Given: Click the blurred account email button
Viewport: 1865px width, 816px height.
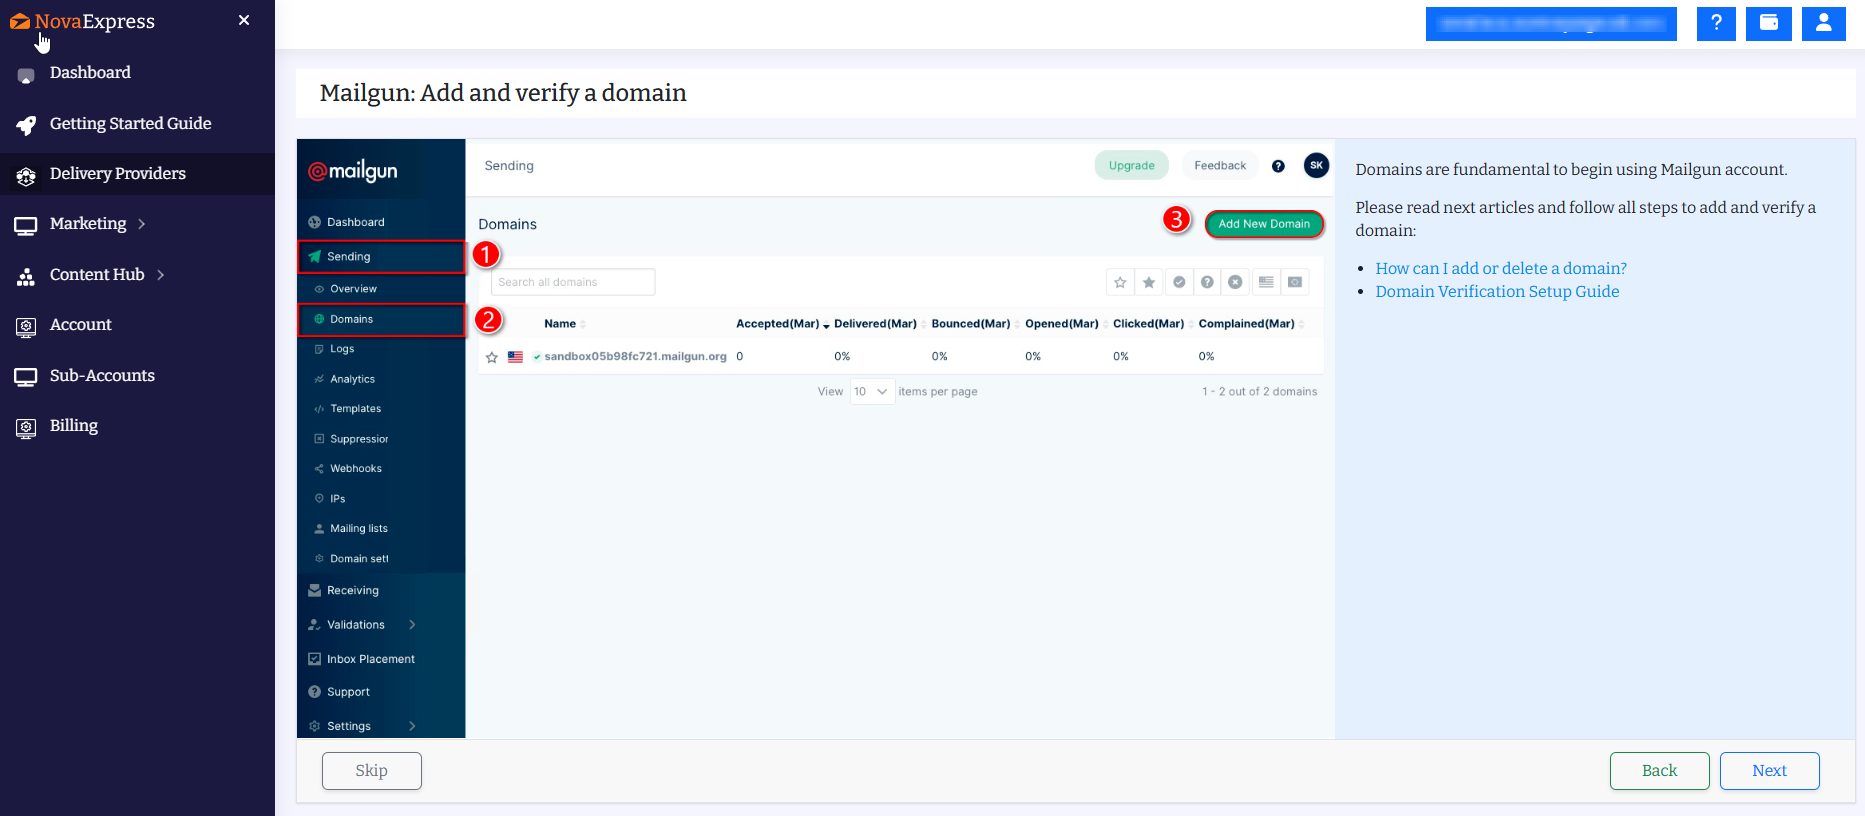Looking at the screenshot, I should coord(1550,24).
